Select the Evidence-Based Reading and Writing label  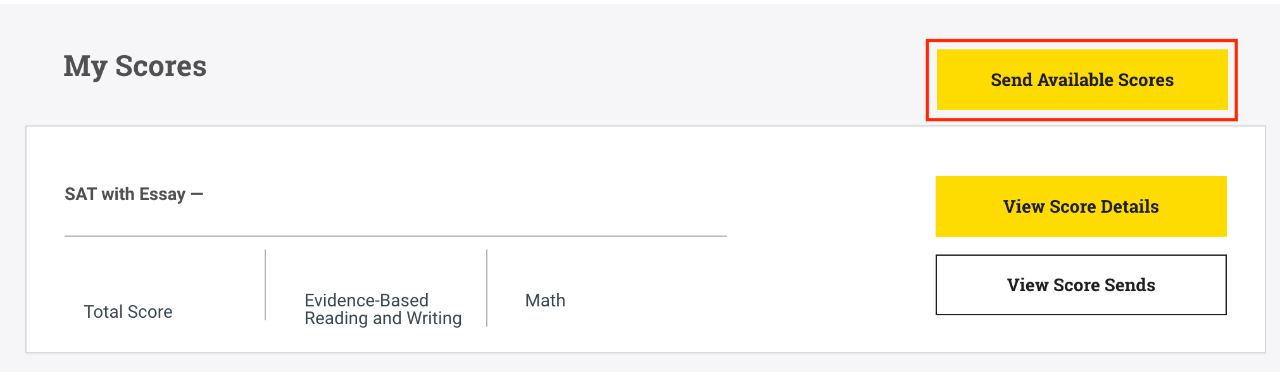click(x=383, y=309)
